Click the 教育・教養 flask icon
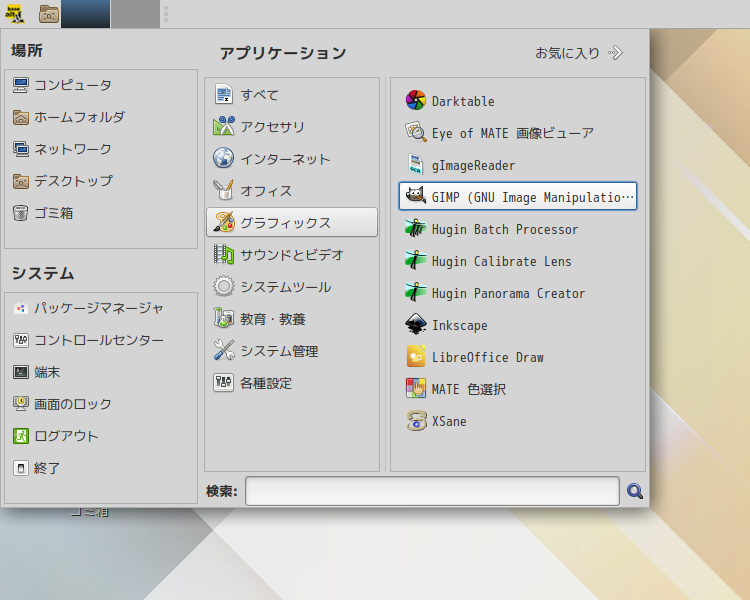 tap(223, 319)
